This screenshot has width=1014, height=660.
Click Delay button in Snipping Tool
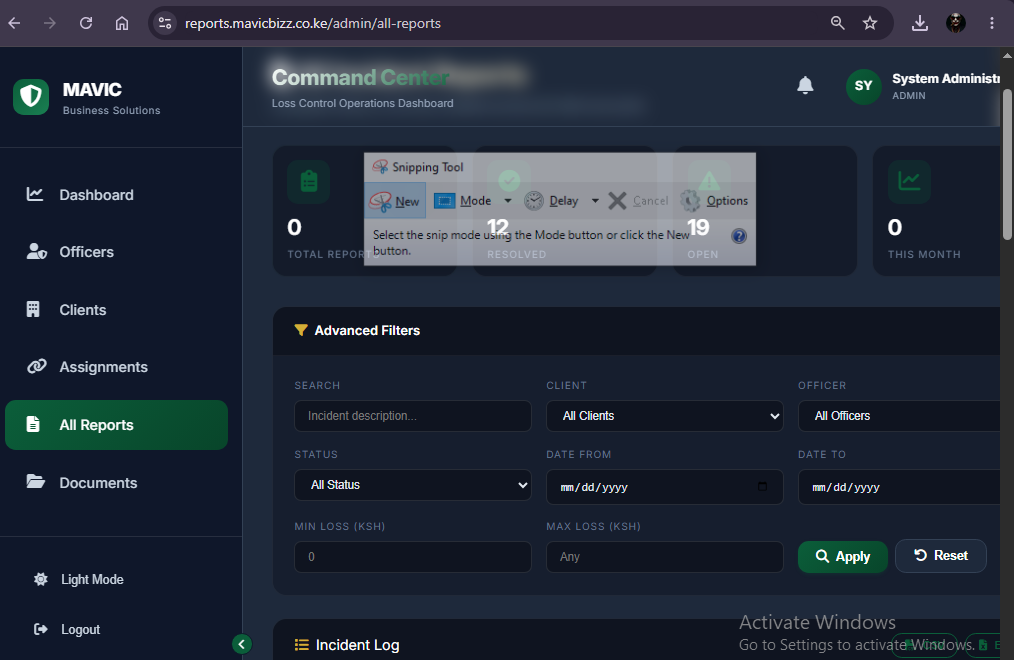(x=552, y=201)
